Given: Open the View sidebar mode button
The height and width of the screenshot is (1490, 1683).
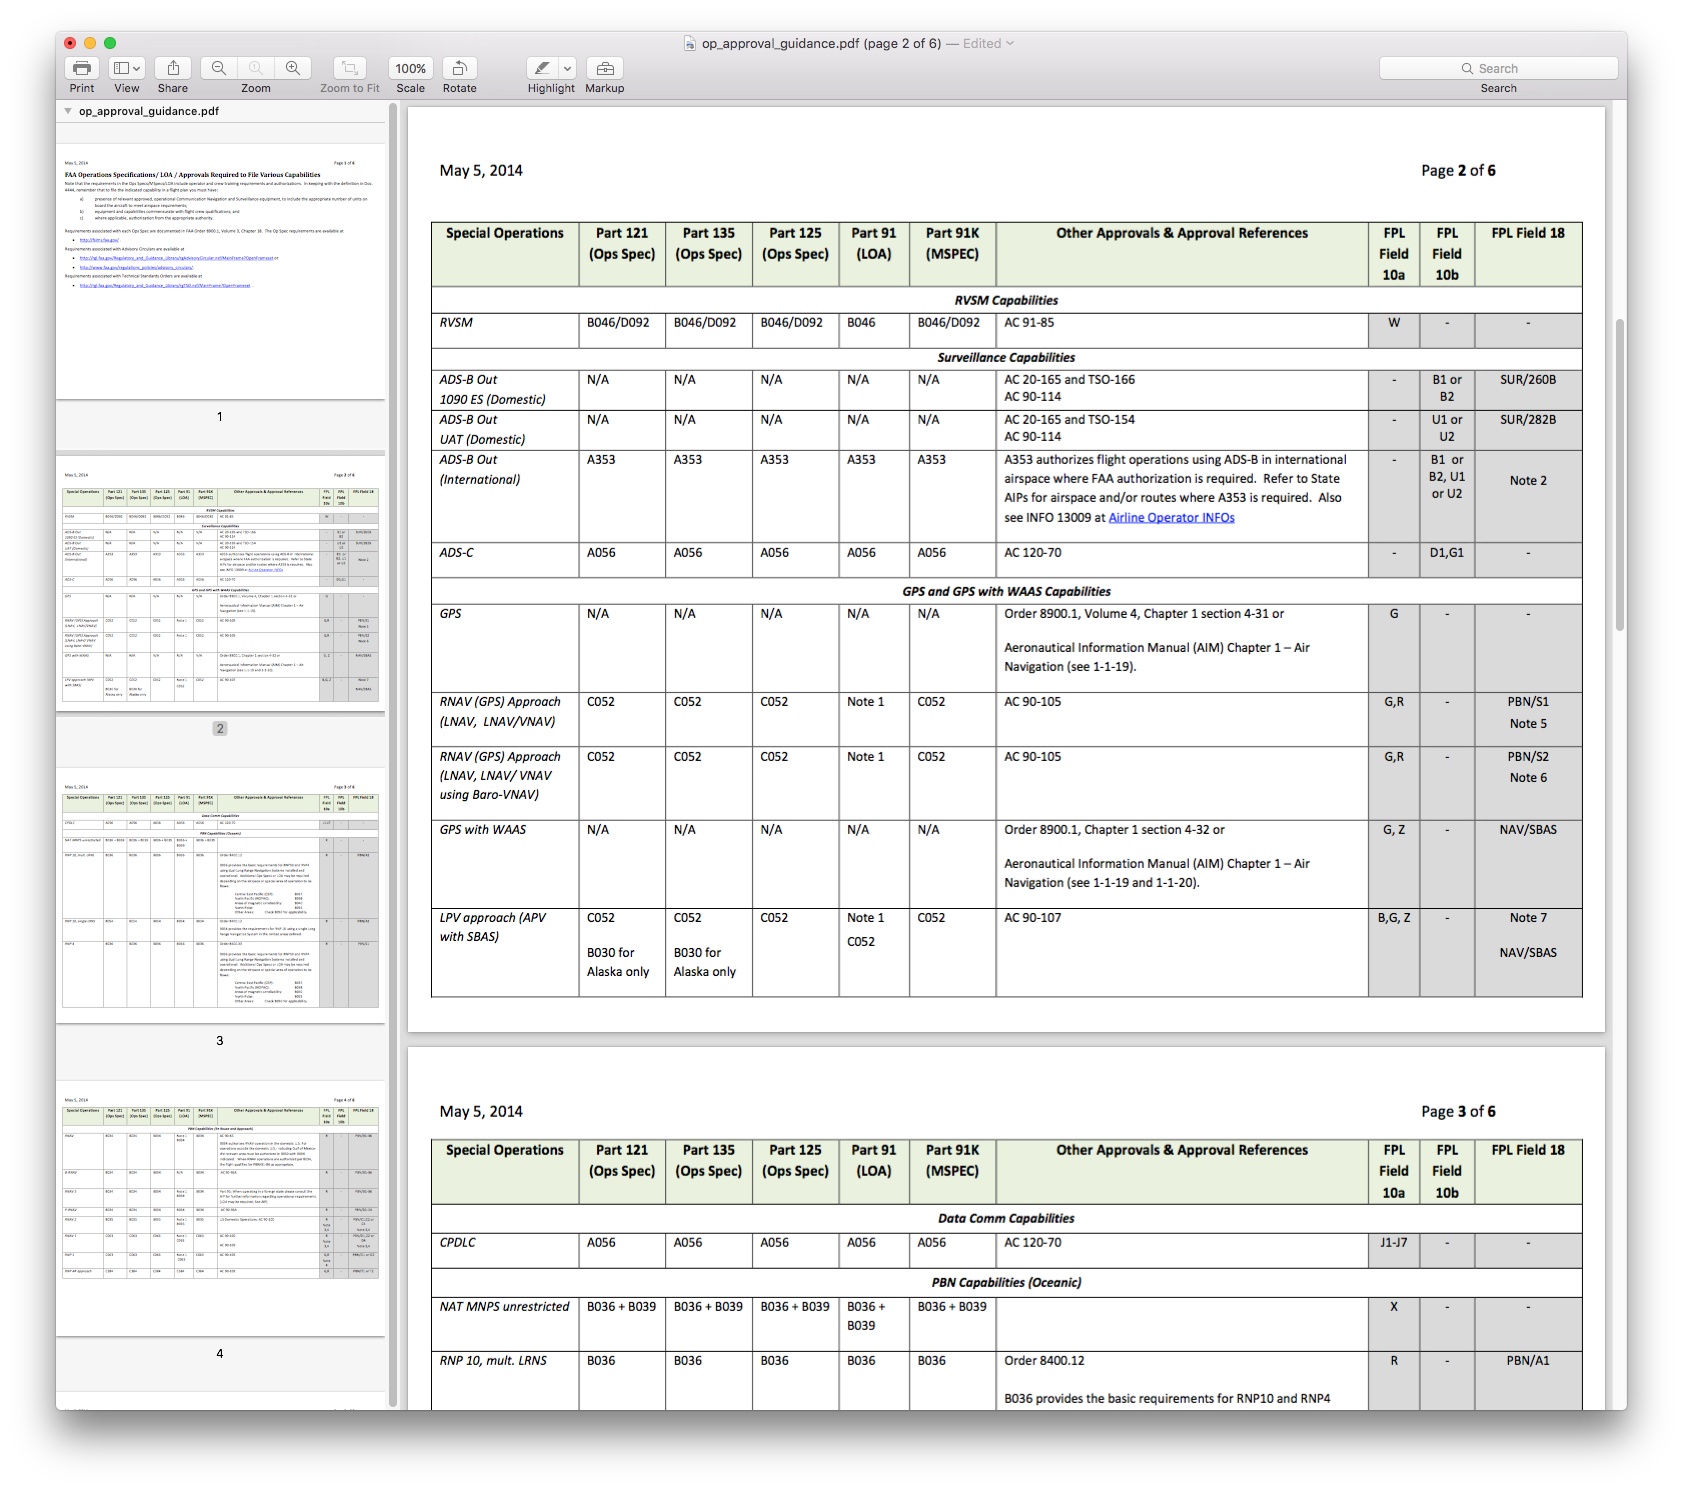Looking at the screenshot, I should 121,68.
